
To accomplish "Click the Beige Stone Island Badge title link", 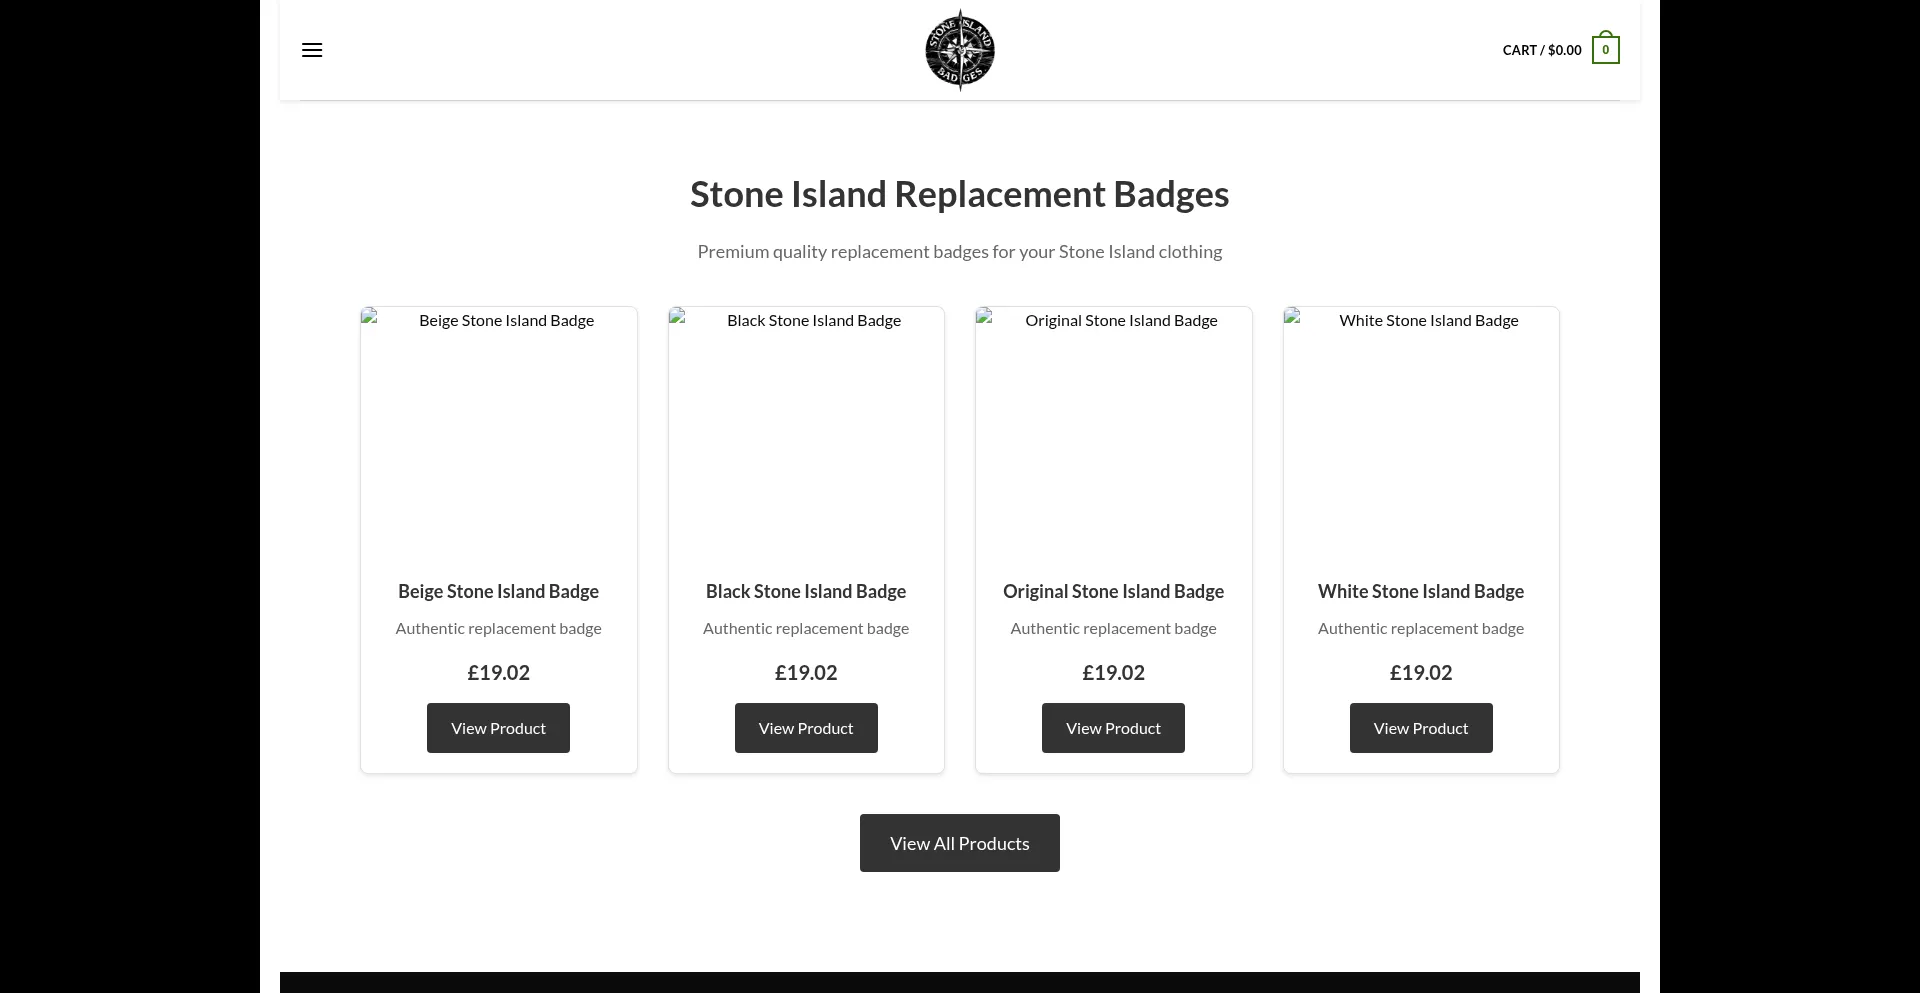I will pyautogui.click(x=497, y=591).
